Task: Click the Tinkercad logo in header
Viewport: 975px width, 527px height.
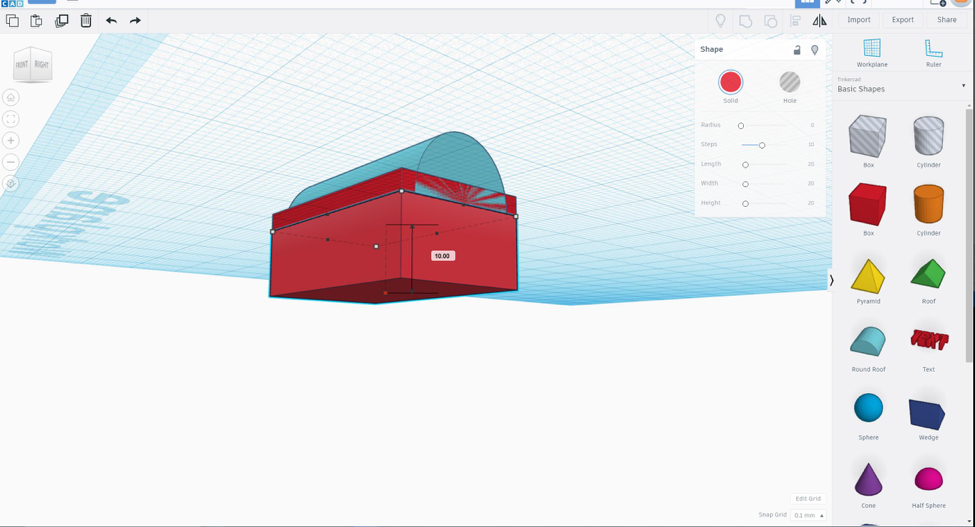Action: [12, 3]
